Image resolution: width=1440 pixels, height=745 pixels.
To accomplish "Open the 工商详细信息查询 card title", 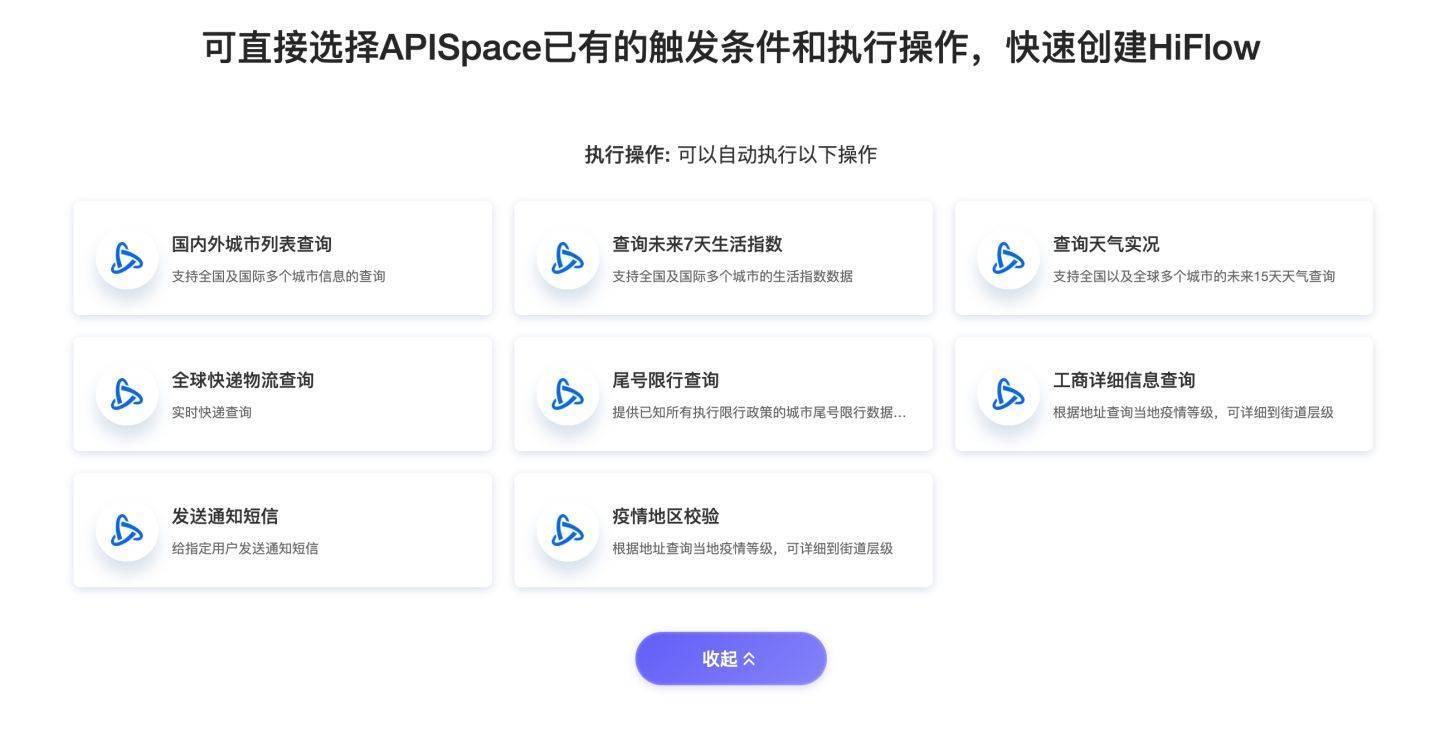I will pyautogui.click(x=1124, y=380).
